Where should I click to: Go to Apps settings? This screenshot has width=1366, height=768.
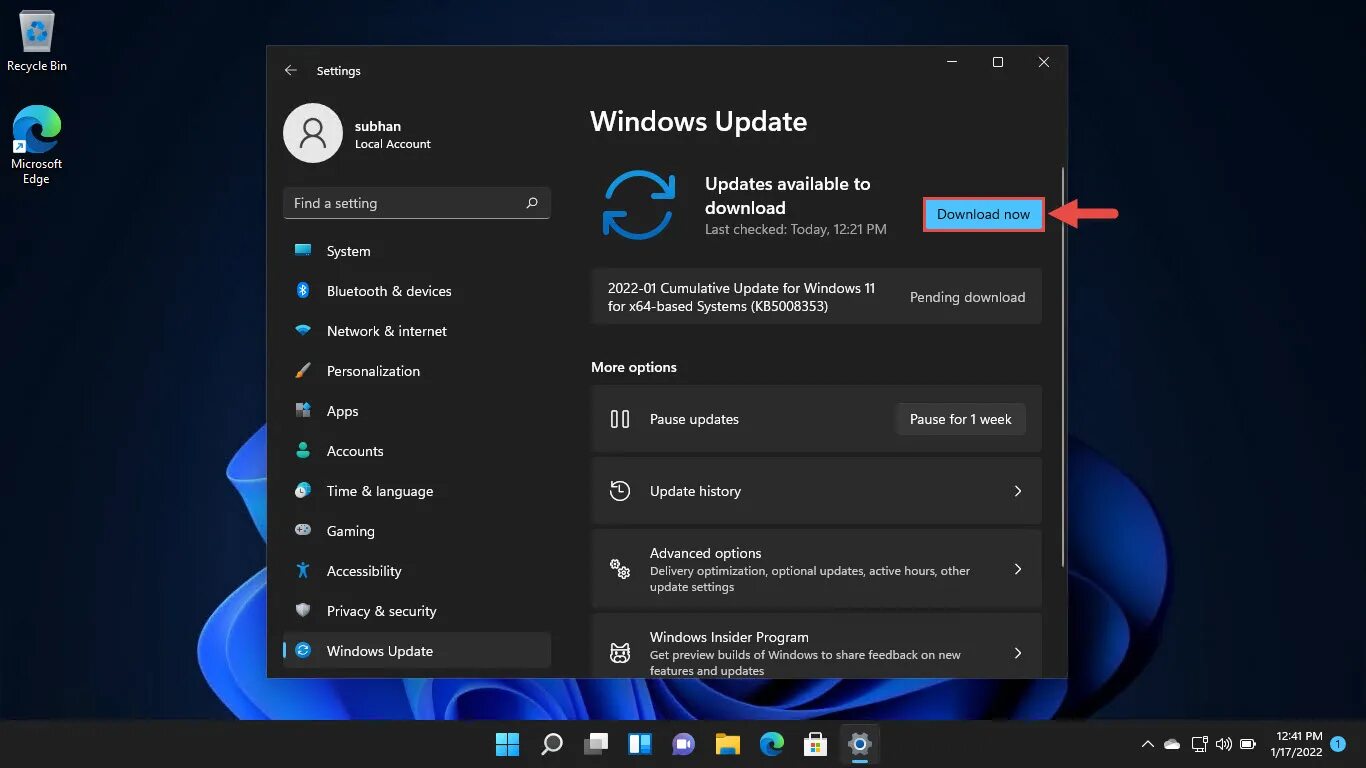click(417, 411)
